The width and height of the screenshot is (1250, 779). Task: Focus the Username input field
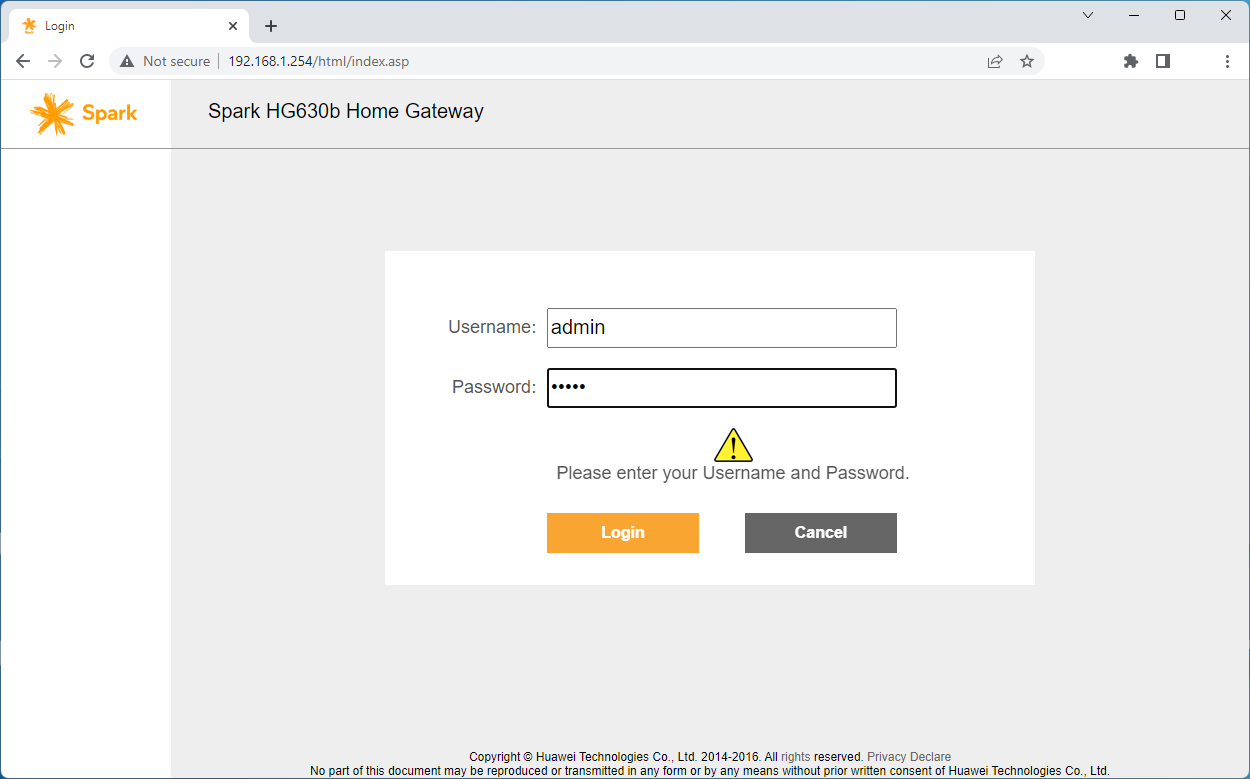pyautogui.click(x=722, y=328)
